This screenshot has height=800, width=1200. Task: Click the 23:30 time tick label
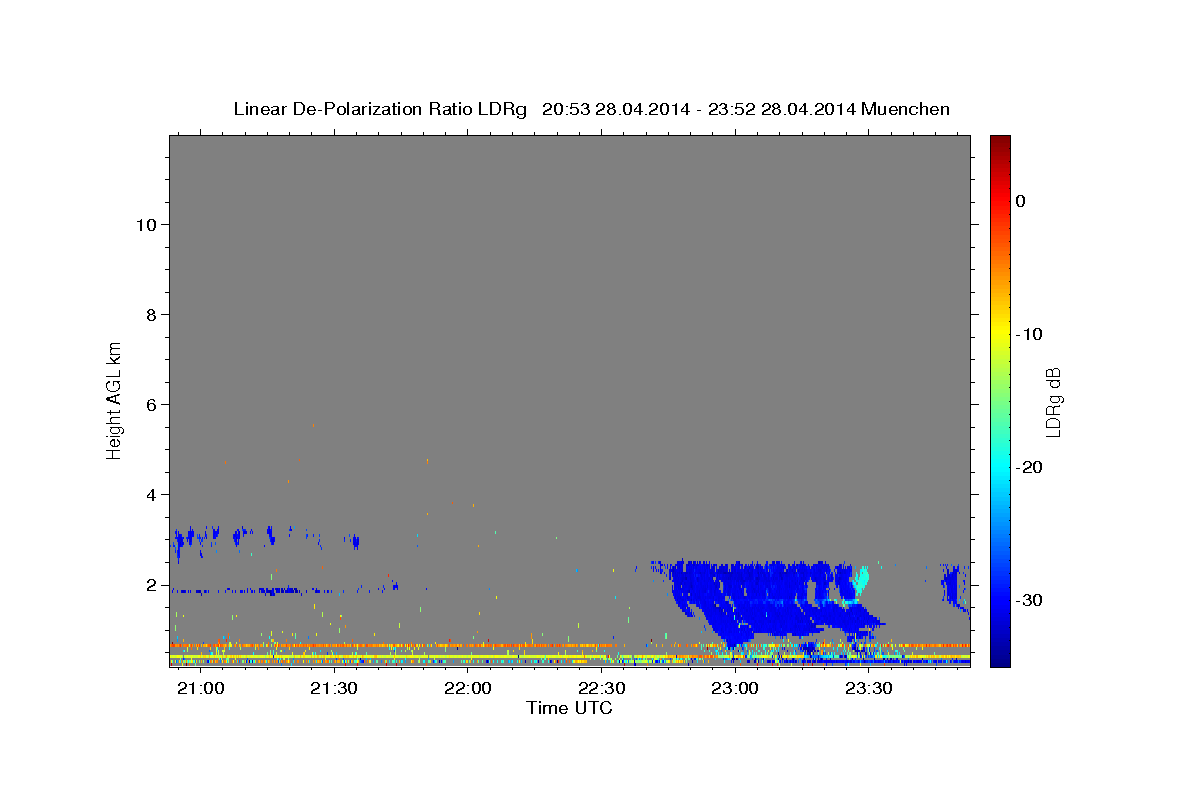tap(869, 689)
